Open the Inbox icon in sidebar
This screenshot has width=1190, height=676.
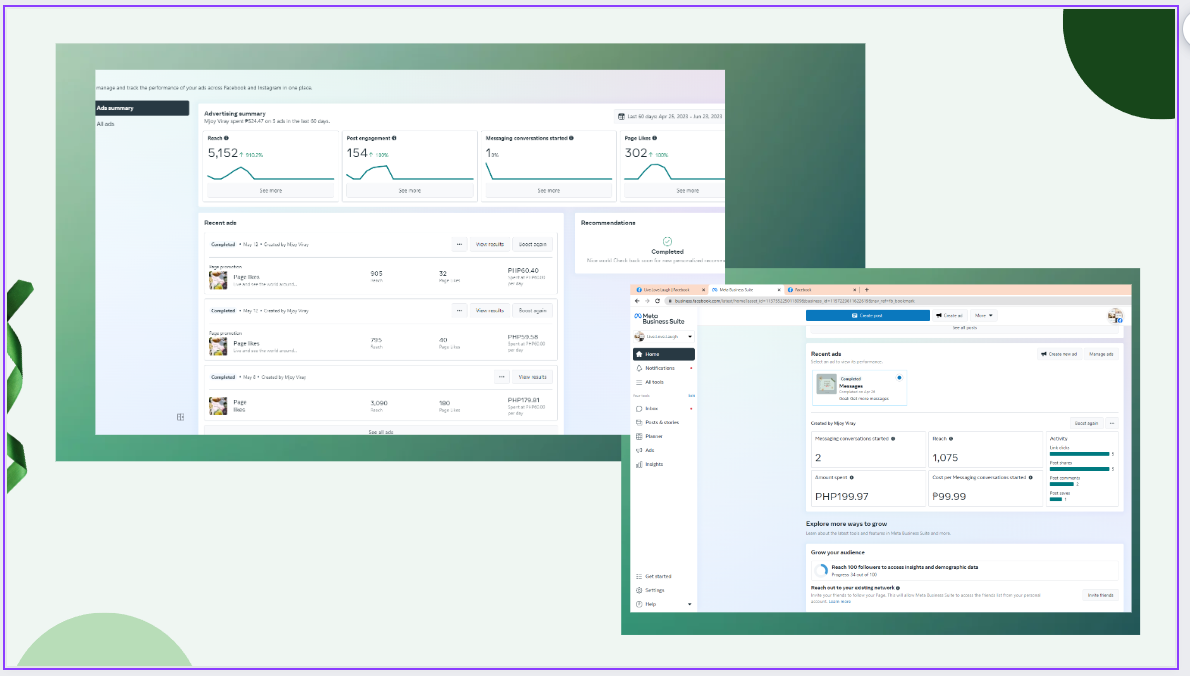coord(639,409)
